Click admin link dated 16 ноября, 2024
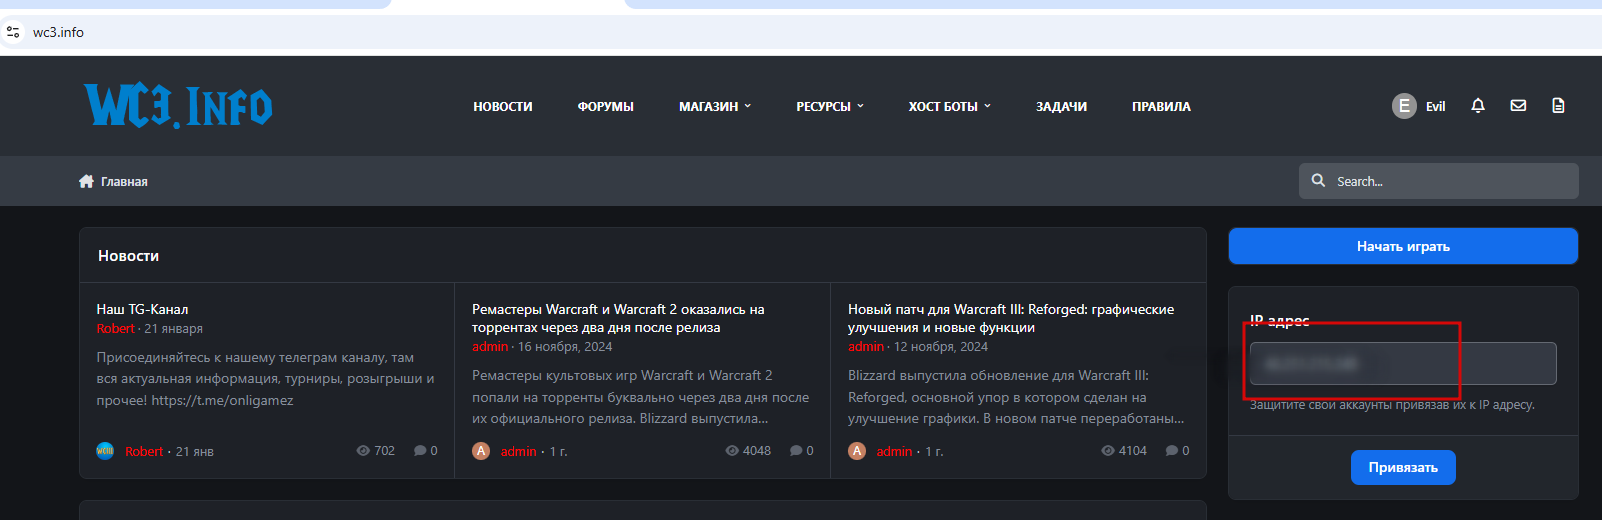This screenshot has width=1602, height=520. coord(490,347)
